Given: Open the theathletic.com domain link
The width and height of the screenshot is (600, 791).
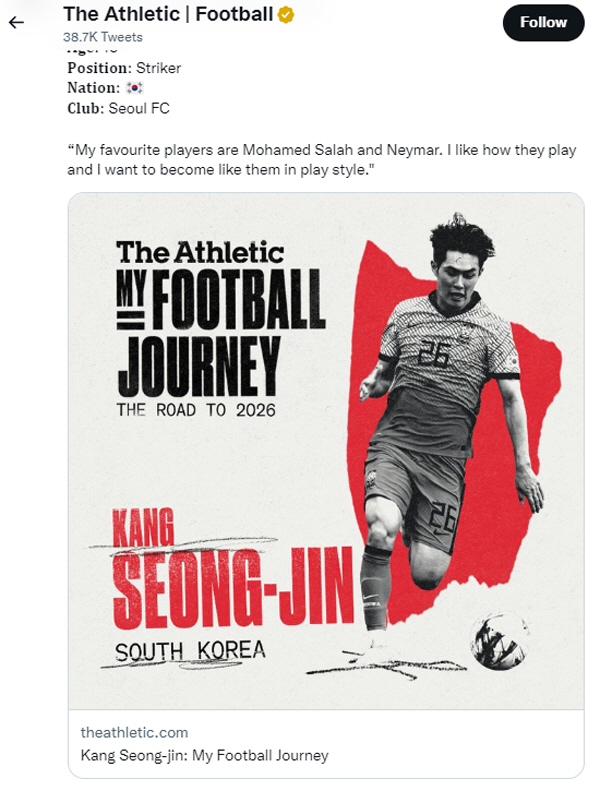Looking at the screenshot, I should point(134,732).
